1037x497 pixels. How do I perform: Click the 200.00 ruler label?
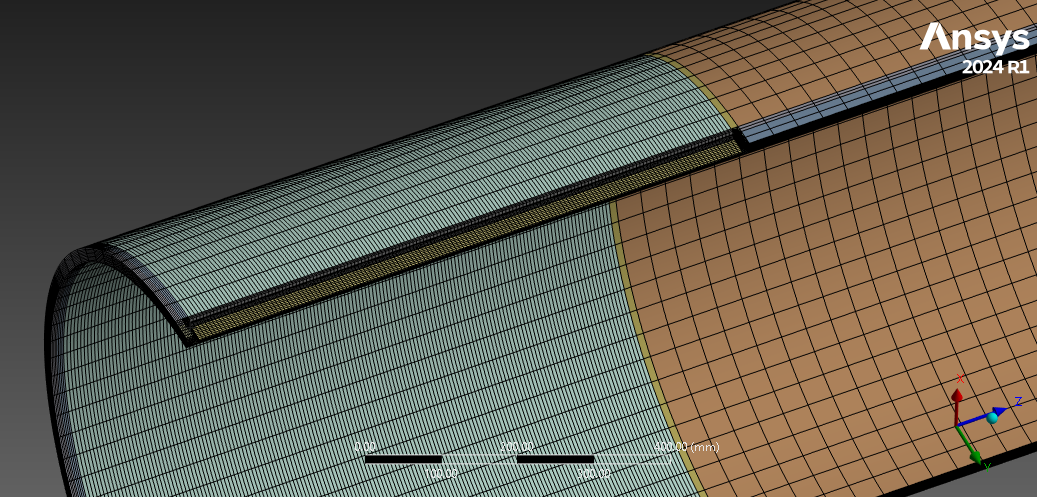[517, 447]
